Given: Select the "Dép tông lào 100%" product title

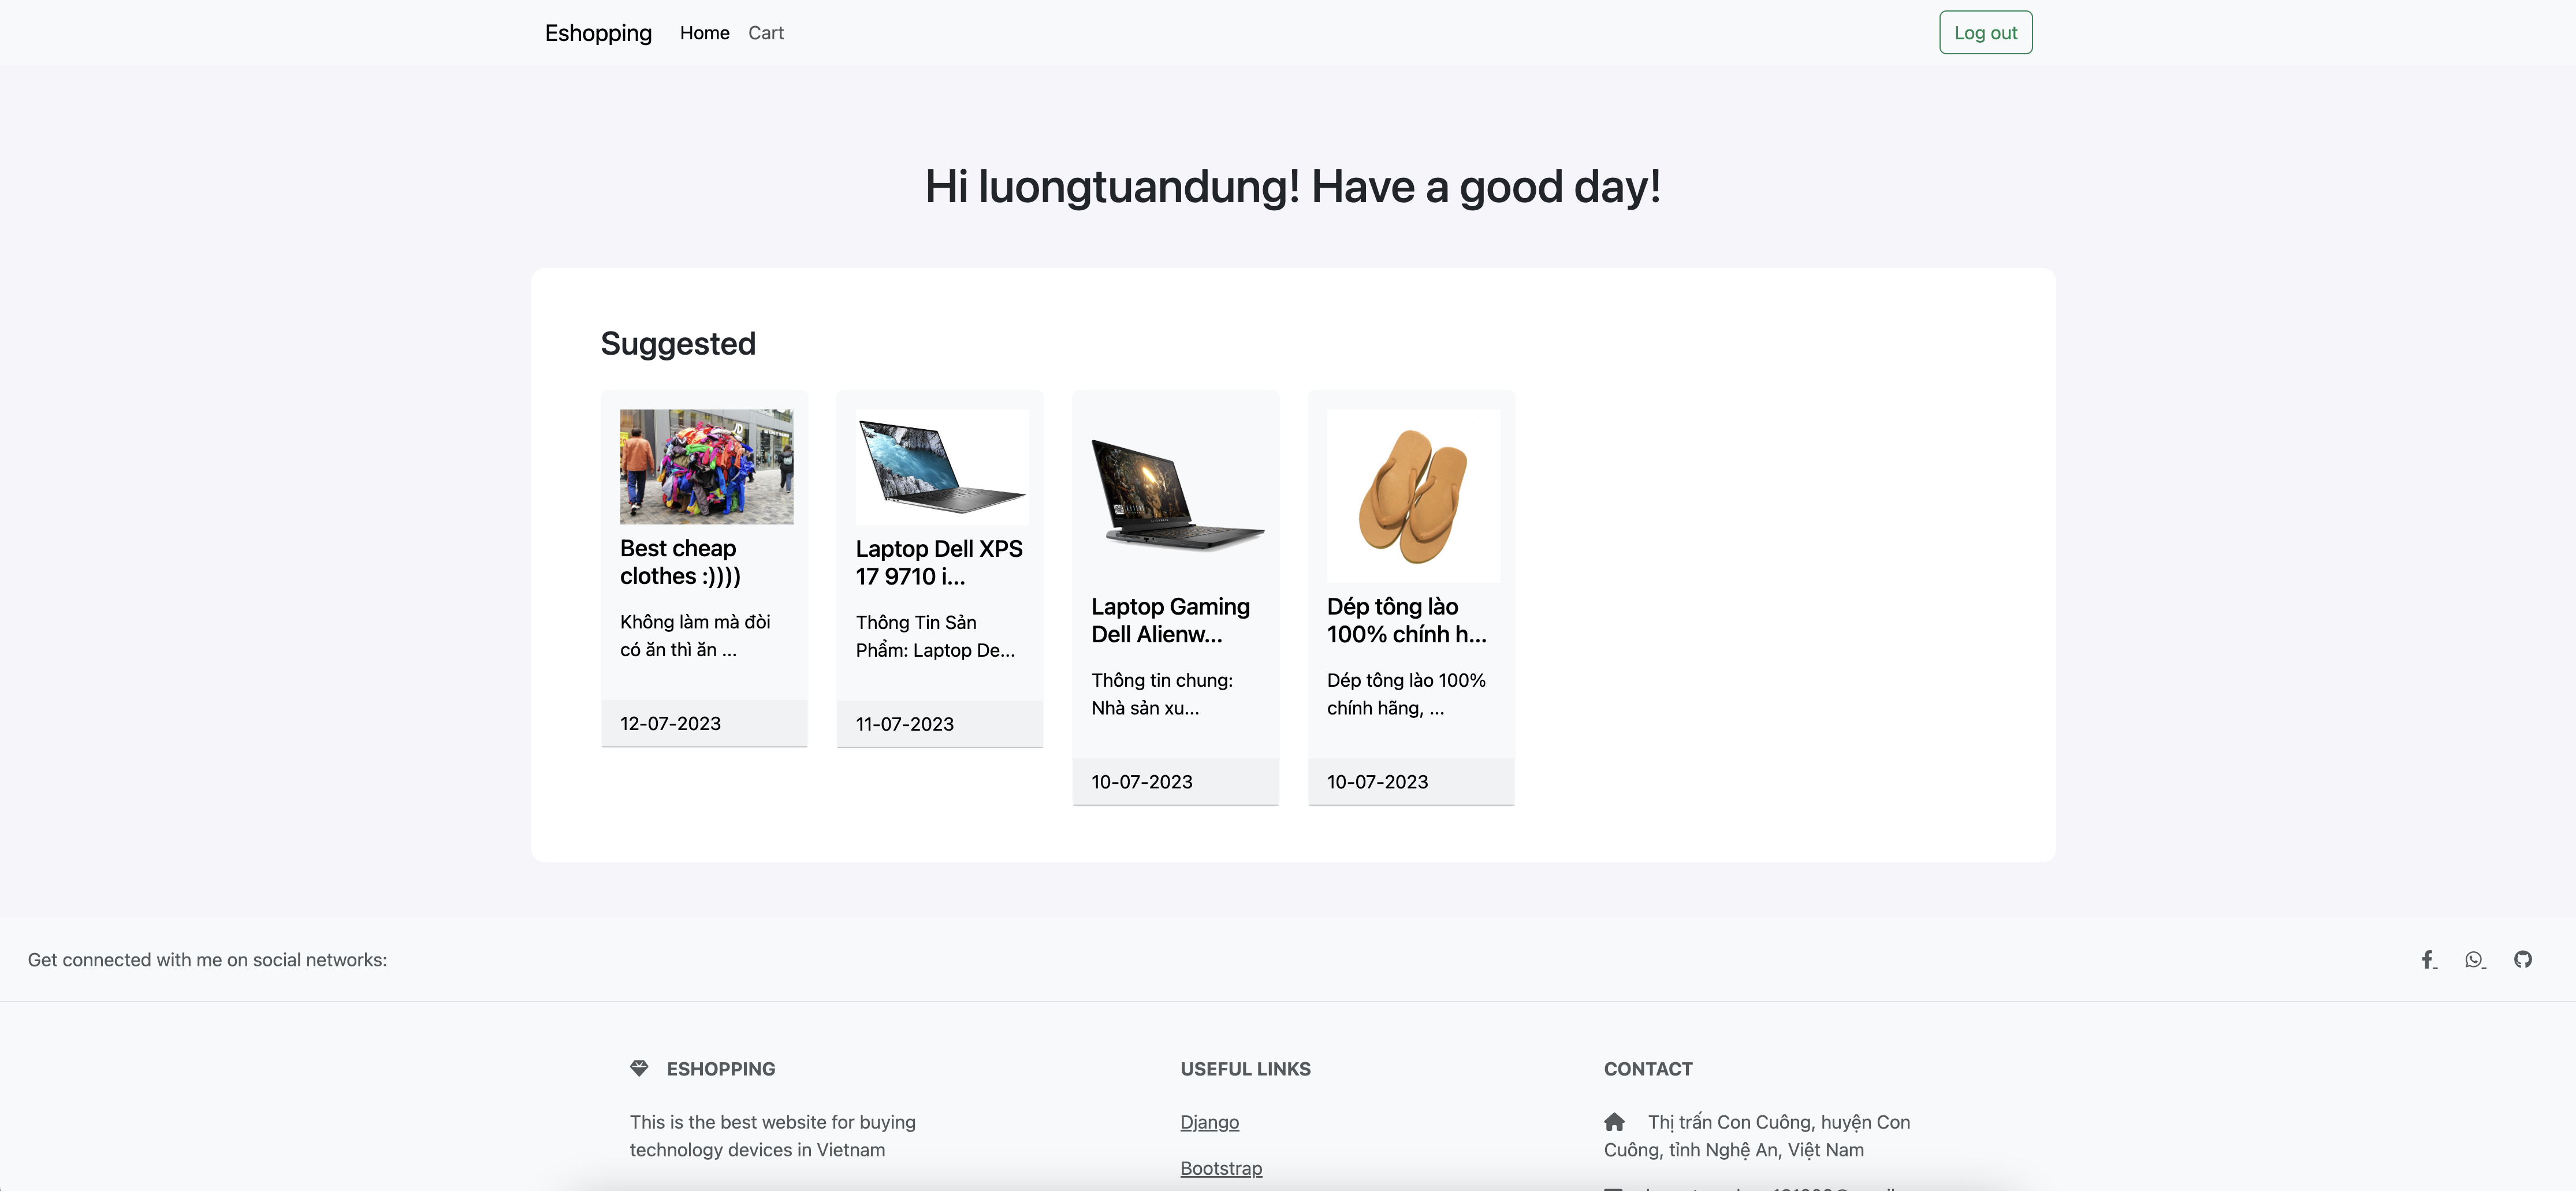Looking at the screenshot, I should pos(1406,620).
